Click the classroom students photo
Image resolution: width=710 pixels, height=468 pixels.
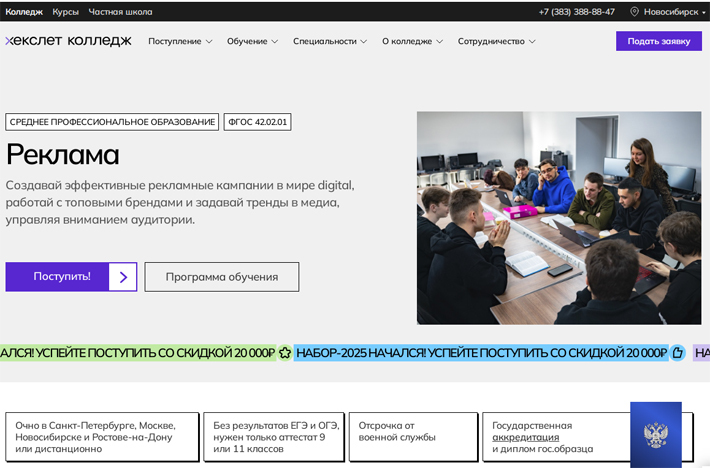(x=559, y=218)
